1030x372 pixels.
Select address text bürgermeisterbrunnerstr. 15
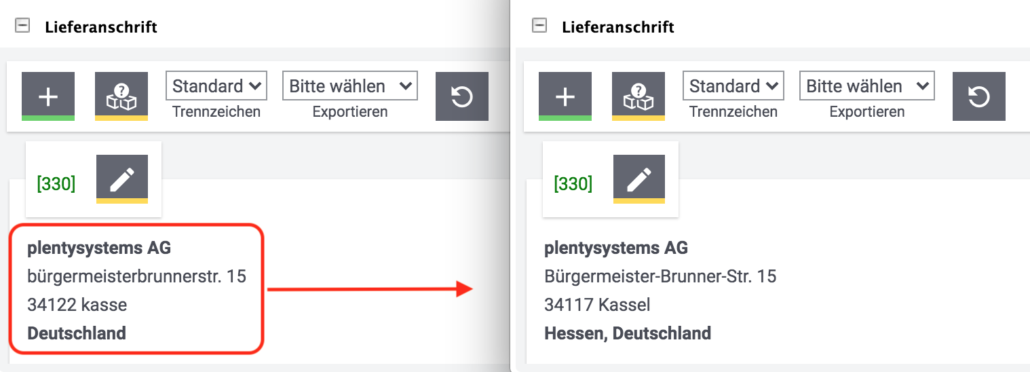coord(137,277)
